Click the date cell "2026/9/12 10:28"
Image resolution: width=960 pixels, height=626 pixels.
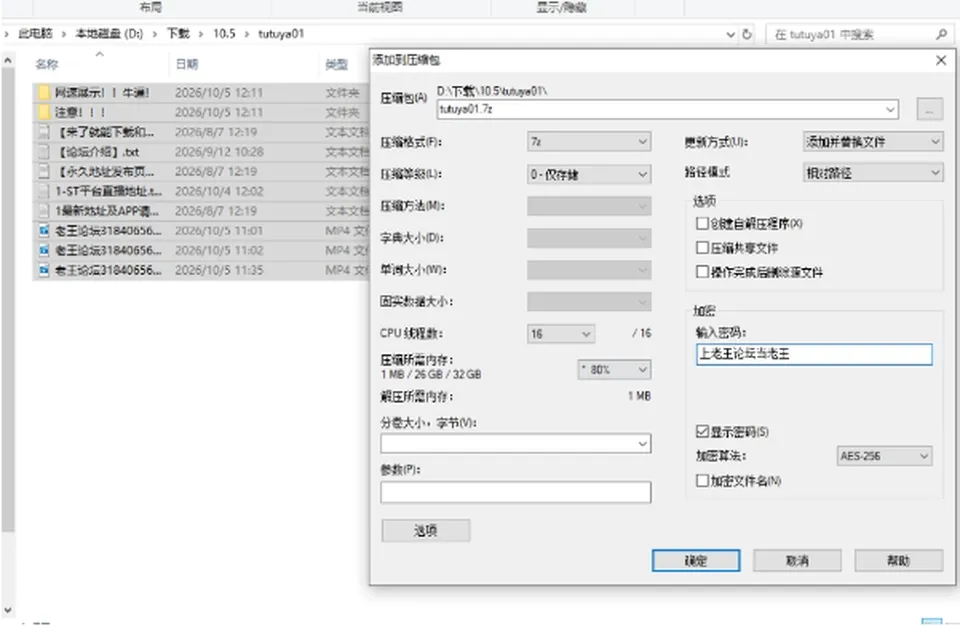219,152
